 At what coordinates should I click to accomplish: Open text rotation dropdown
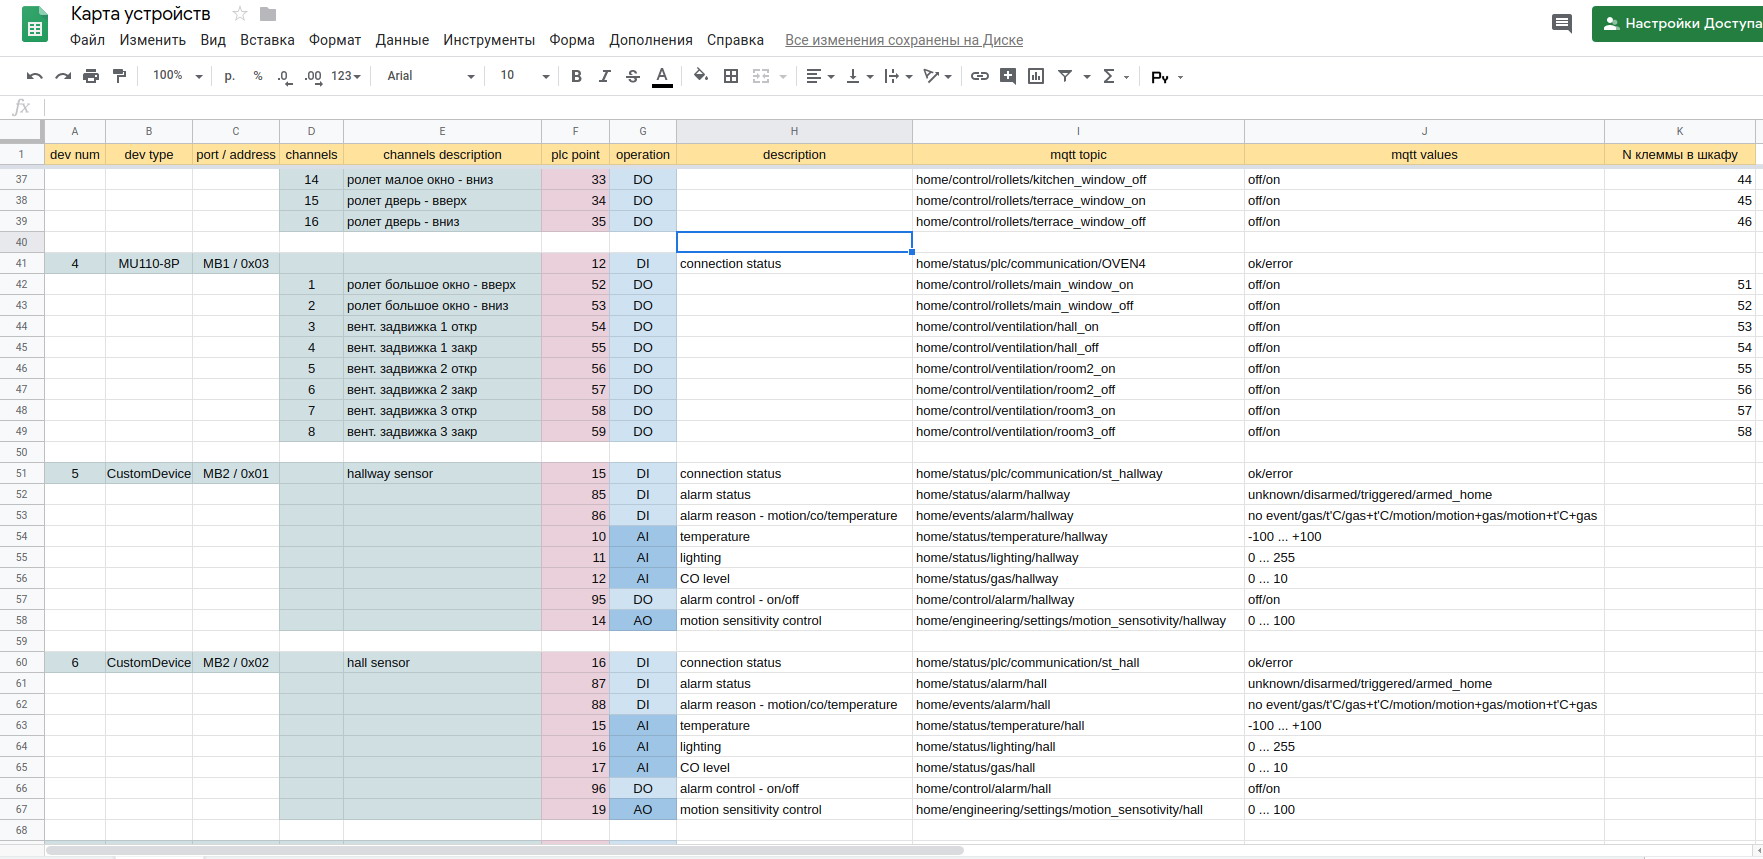[x=937, y=76]
